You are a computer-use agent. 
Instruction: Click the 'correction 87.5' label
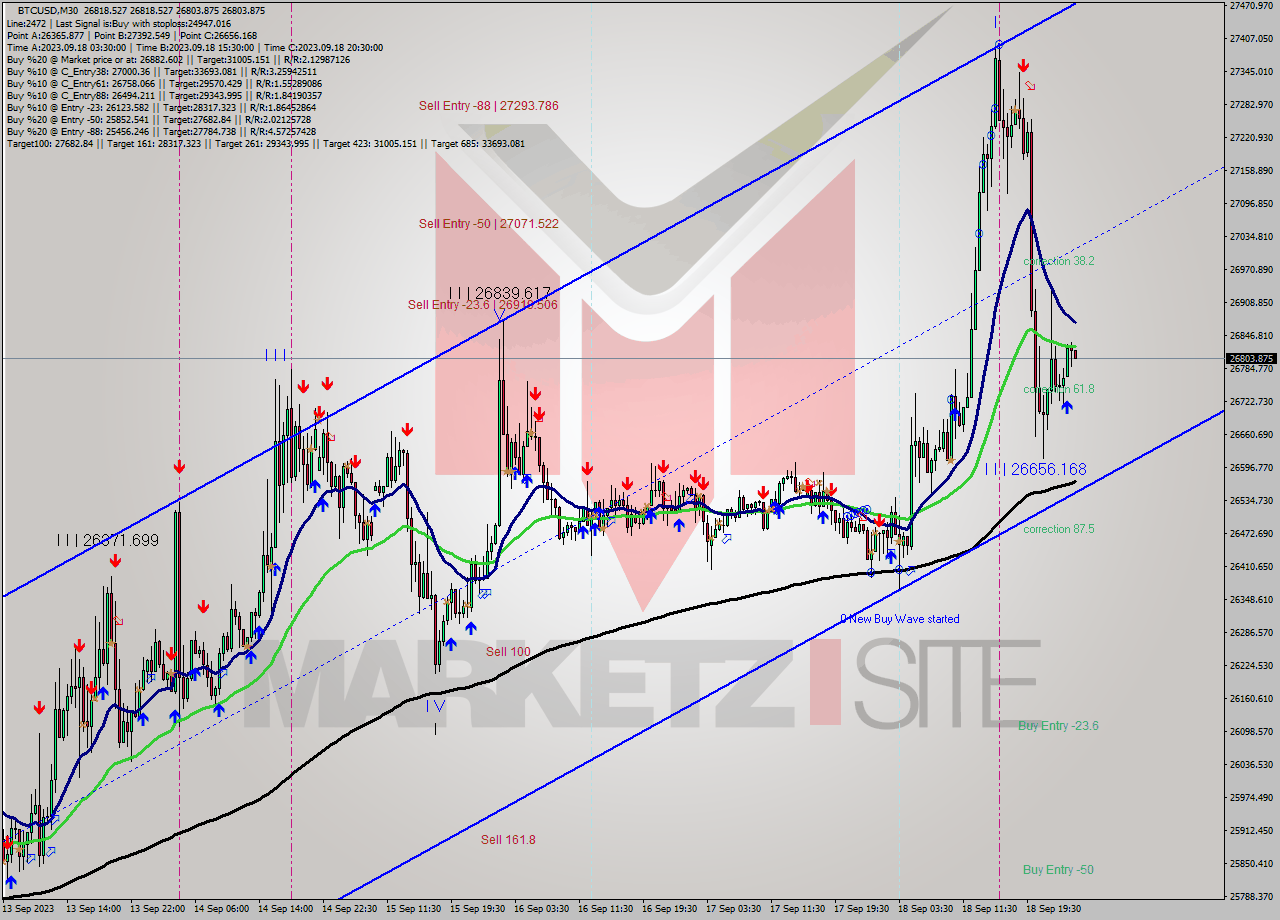(x=1059, y=529)
